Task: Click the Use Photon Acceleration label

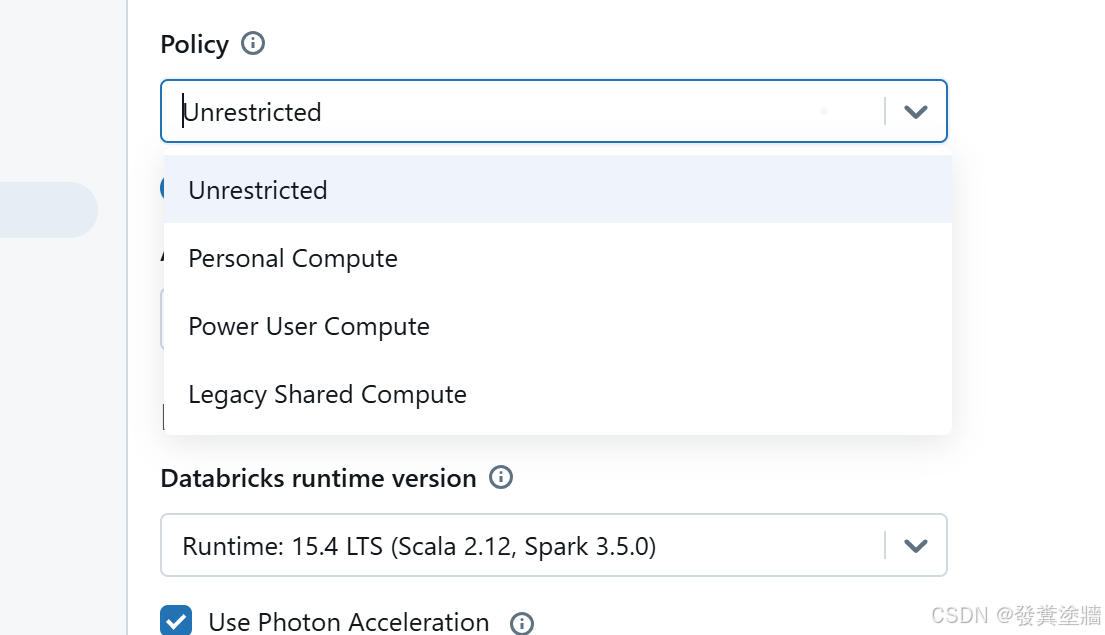Action: pos(349,622)
